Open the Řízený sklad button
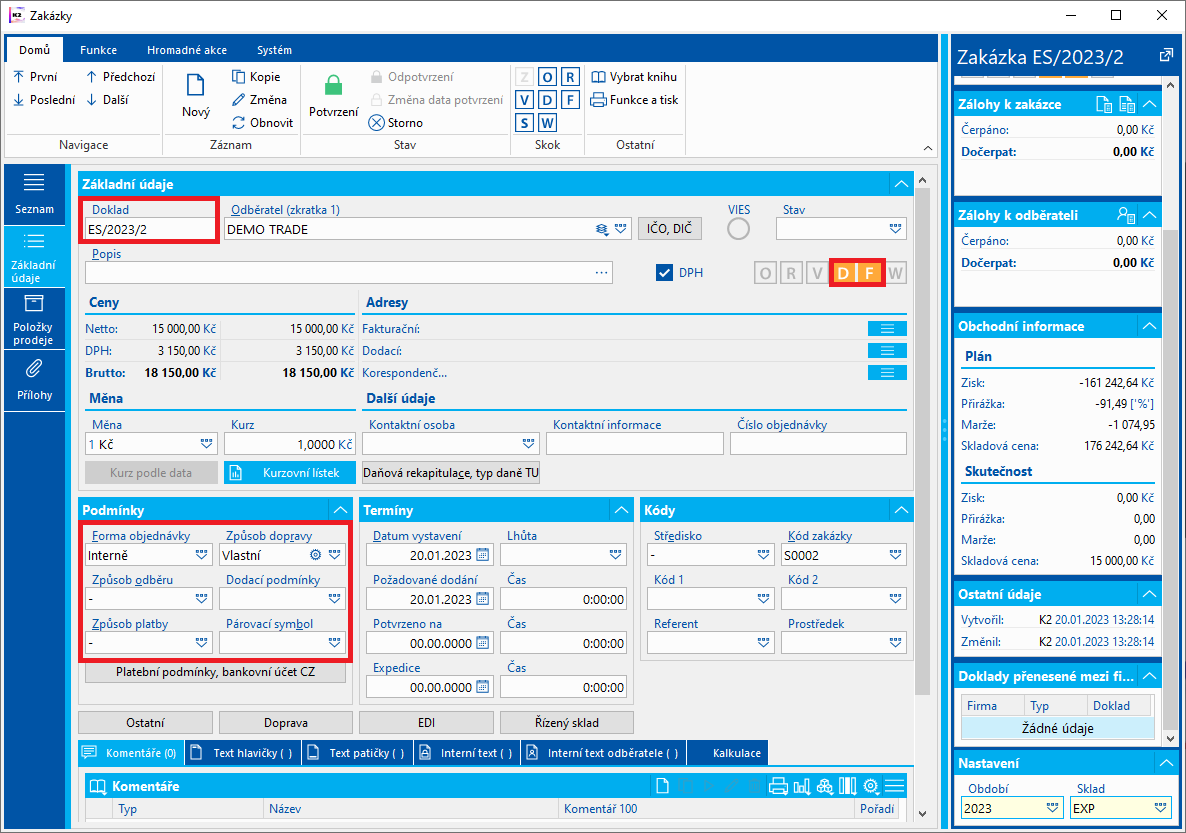 coord(567,723)
